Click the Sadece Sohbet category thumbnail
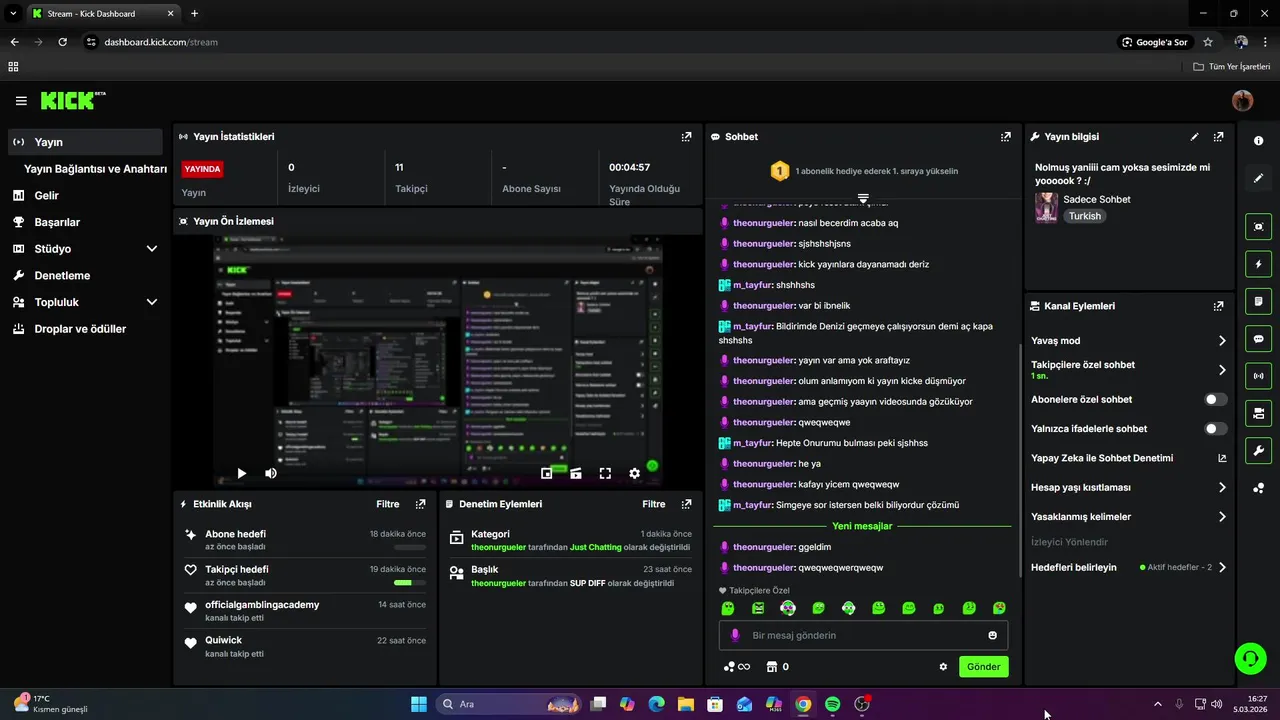This screenshot has width=1280, height=720. coord(1046,207)
